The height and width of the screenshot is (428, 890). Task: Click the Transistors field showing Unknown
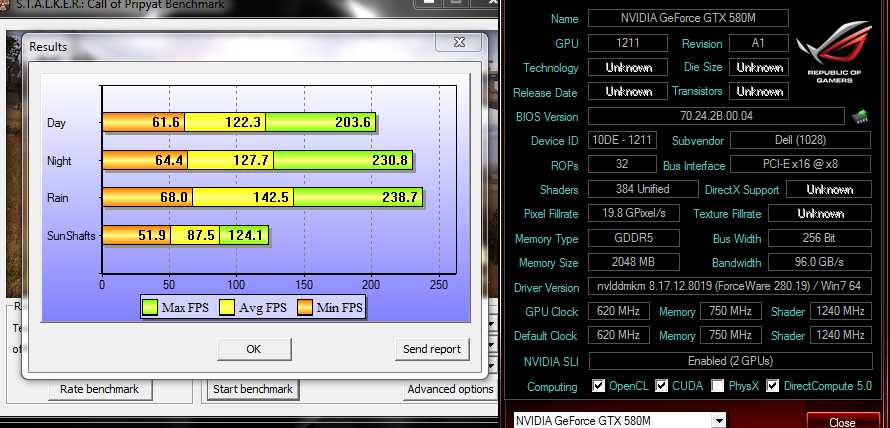(x=759, y=91)
